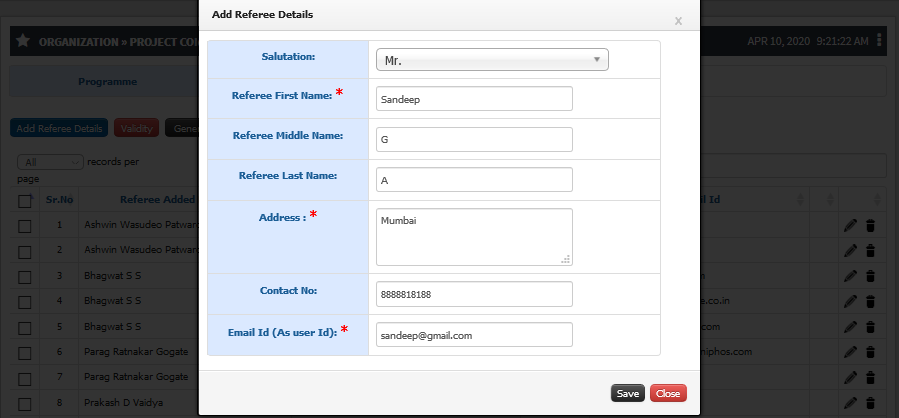Check the checkbox for row 1
899x418 pixels.
coord(25,226)
